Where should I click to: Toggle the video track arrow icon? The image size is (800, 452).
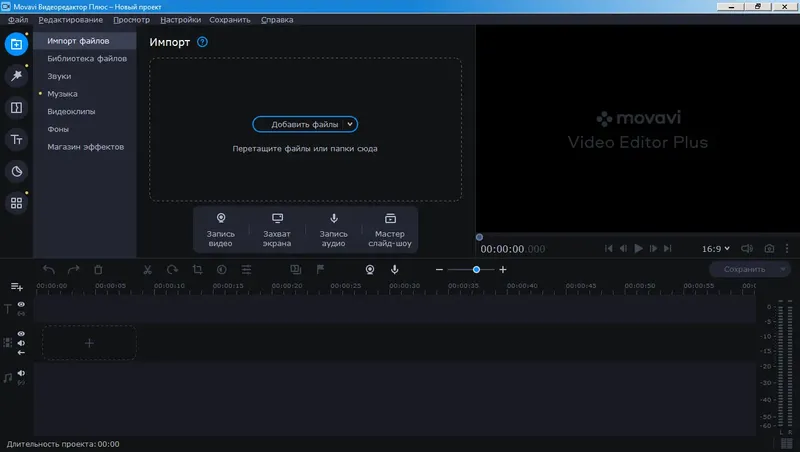21,353
